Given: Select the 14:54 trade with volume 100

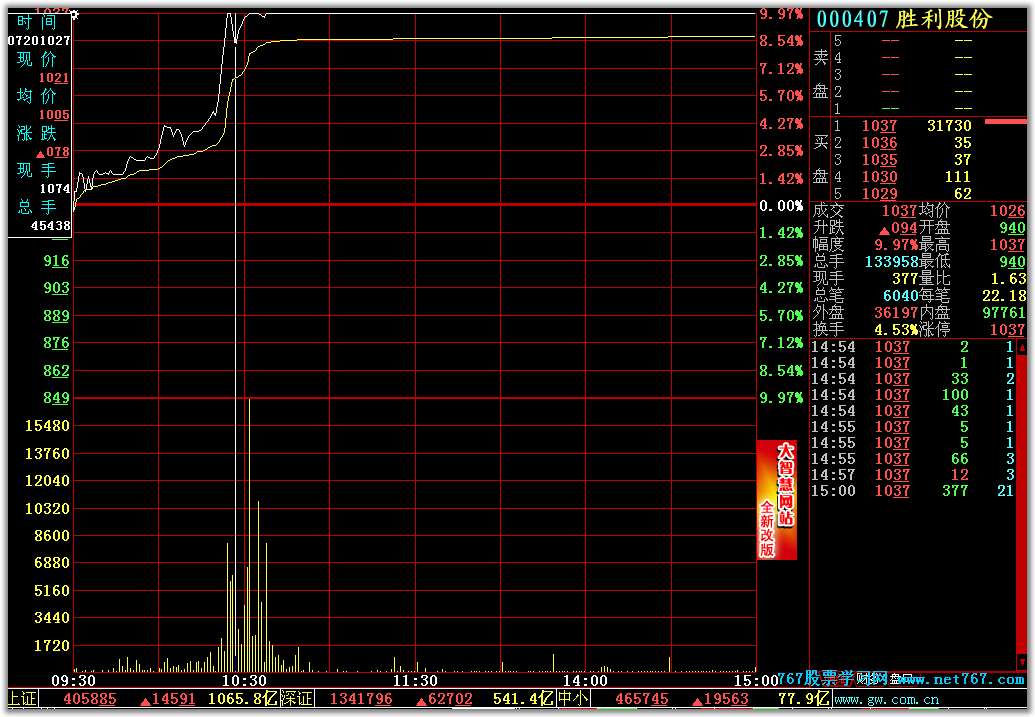Looking at the screenshot, I should [x=913, y=395].
